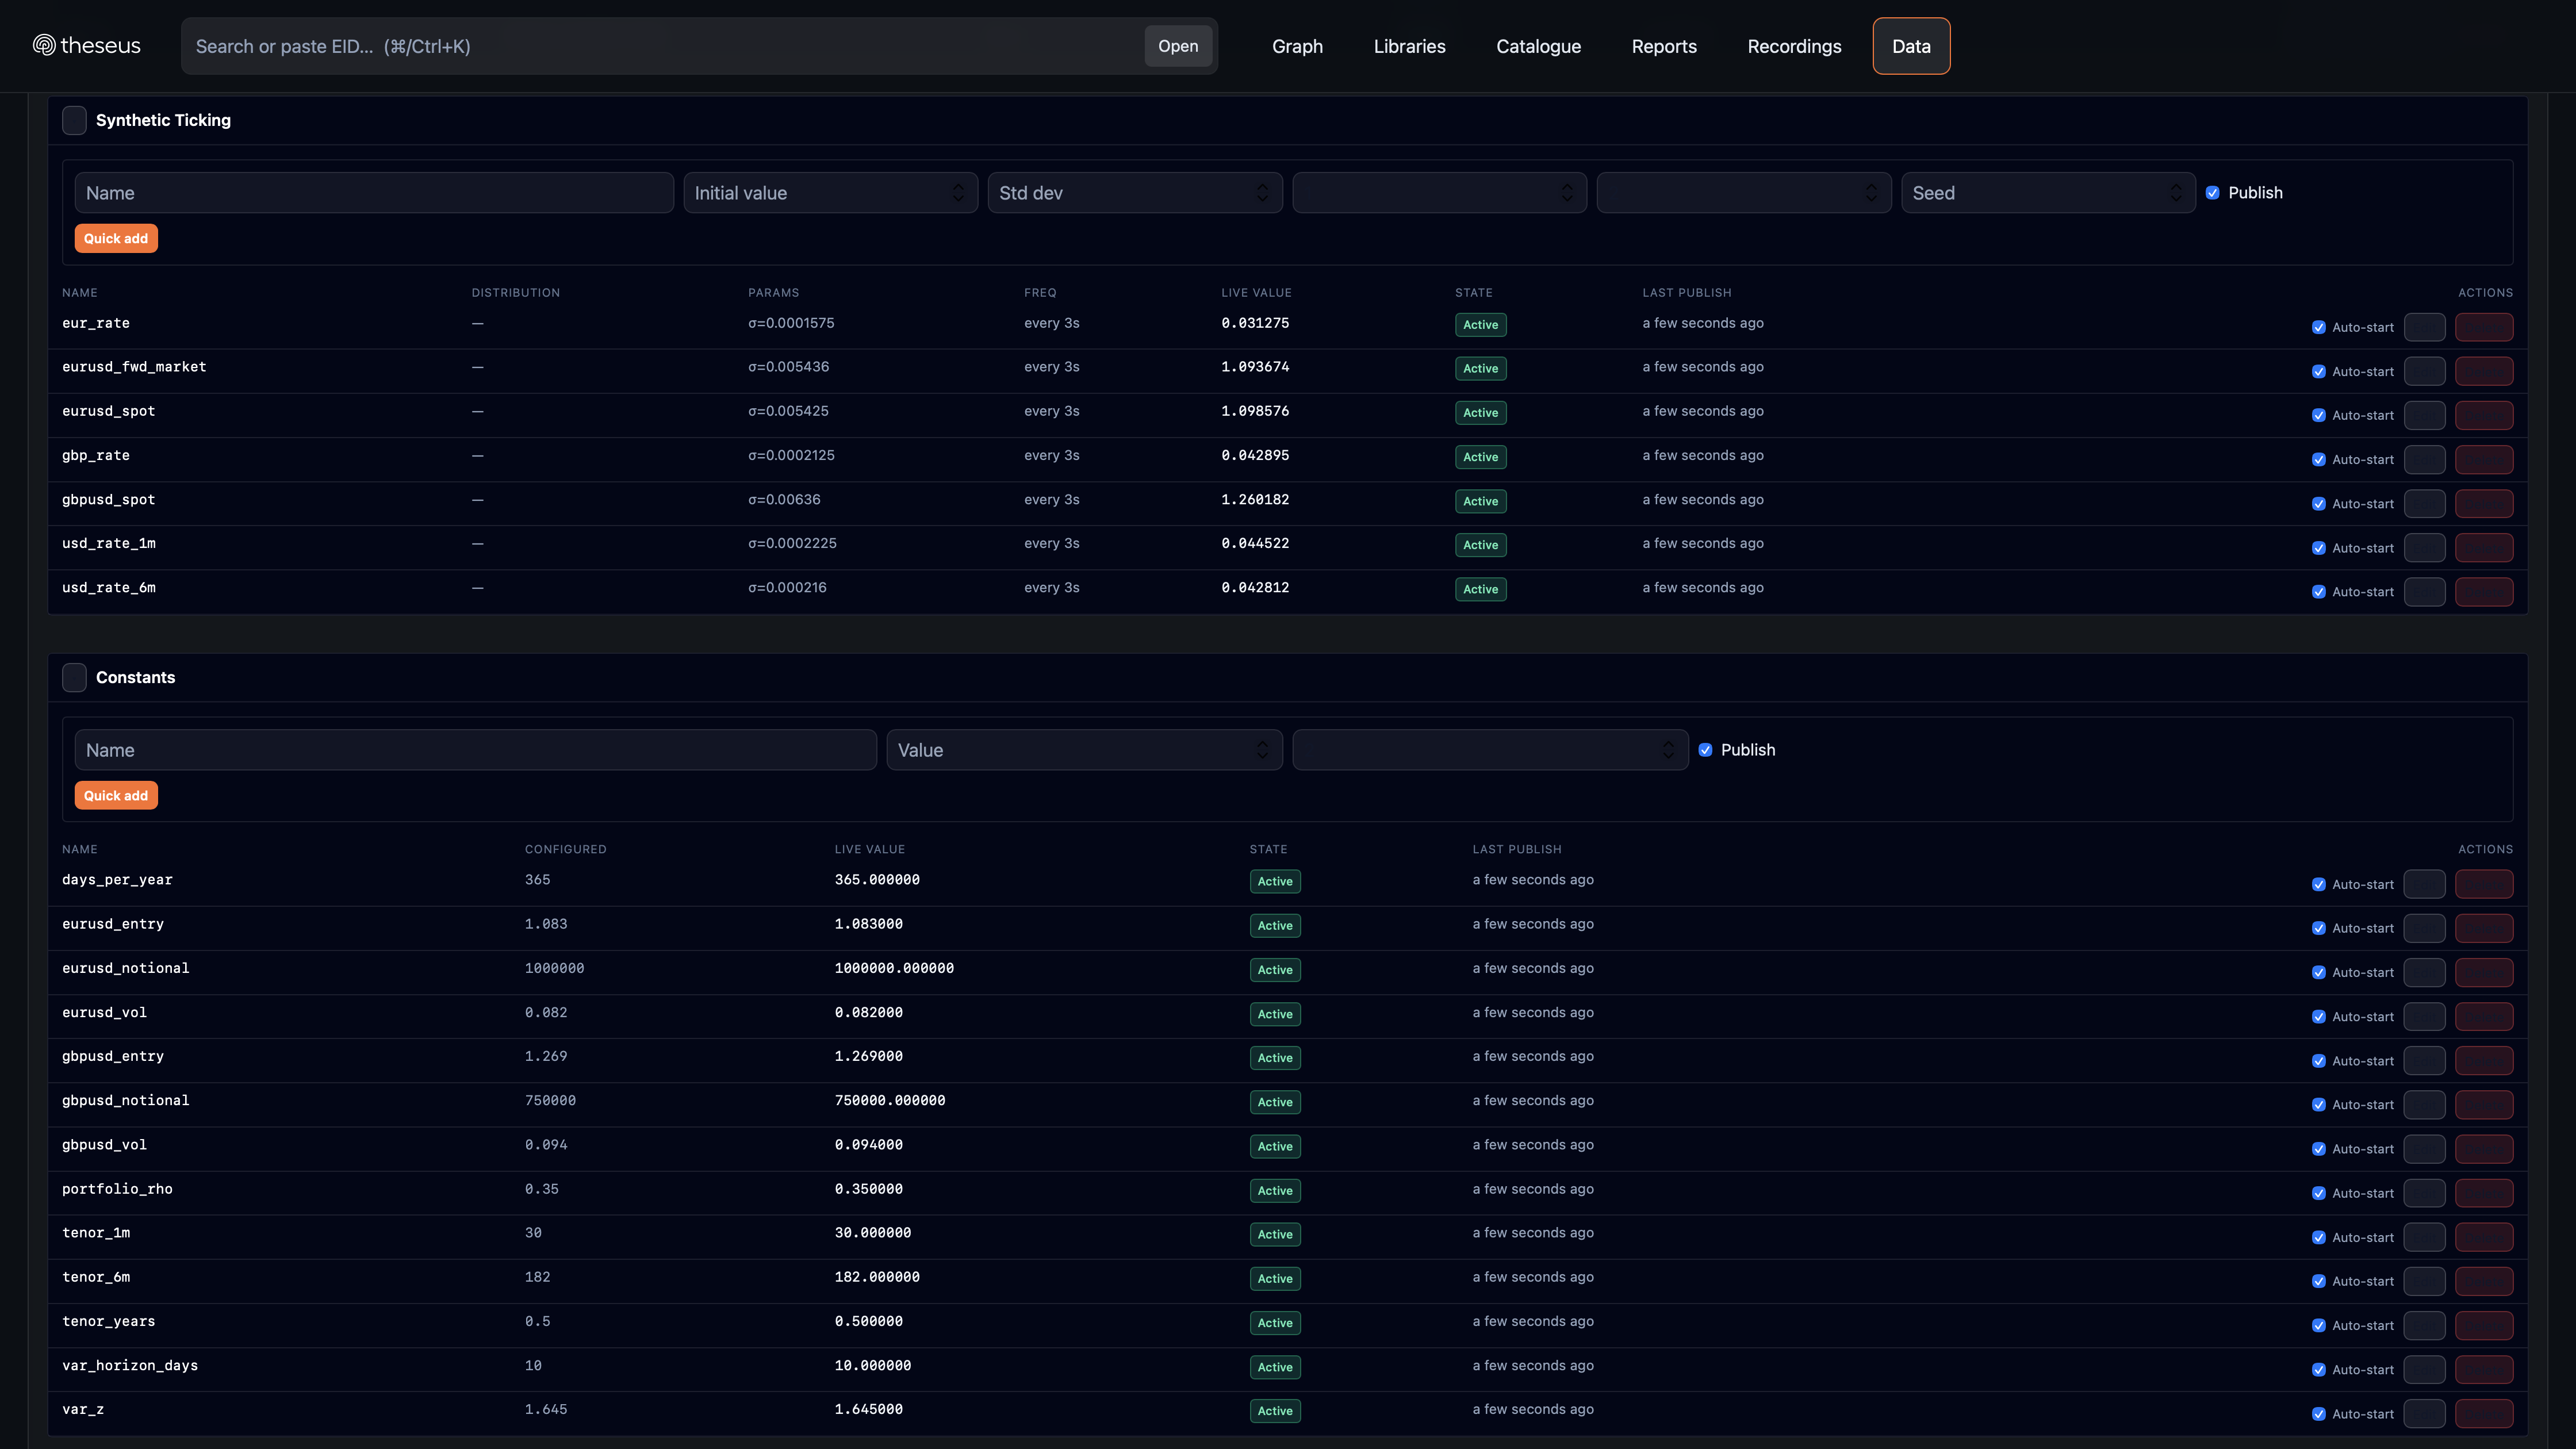
Task: Click the Active badge for tenor_years
Action: coord(1275,1323)
